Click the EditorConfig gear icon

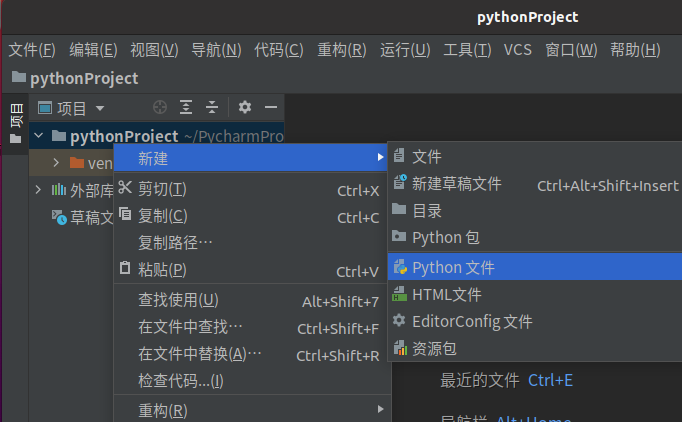(x=399, y=321)
